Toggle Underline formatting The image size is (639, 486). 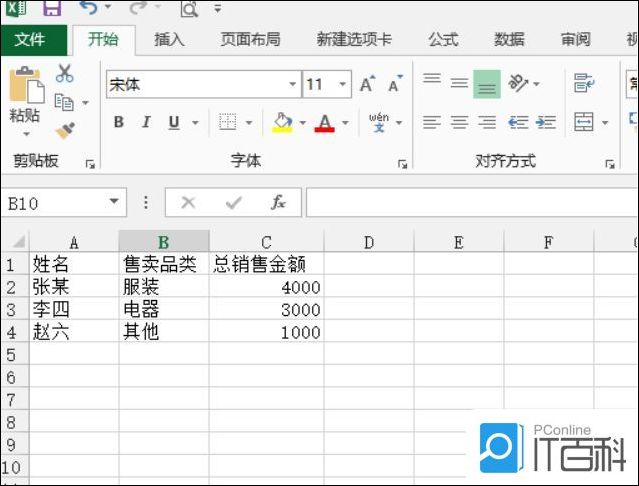(x=174, y=122)
